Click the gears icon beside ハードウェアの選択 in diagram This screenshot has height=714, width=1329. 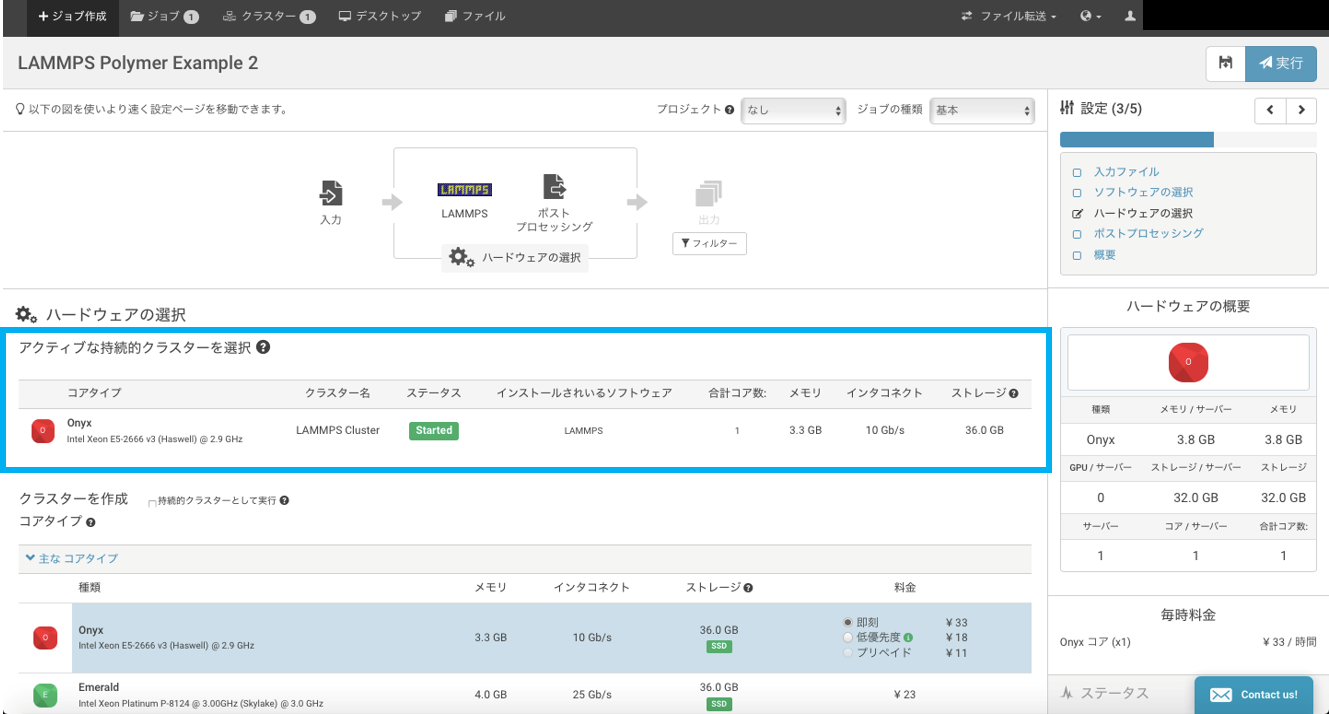tap(461, 258)
